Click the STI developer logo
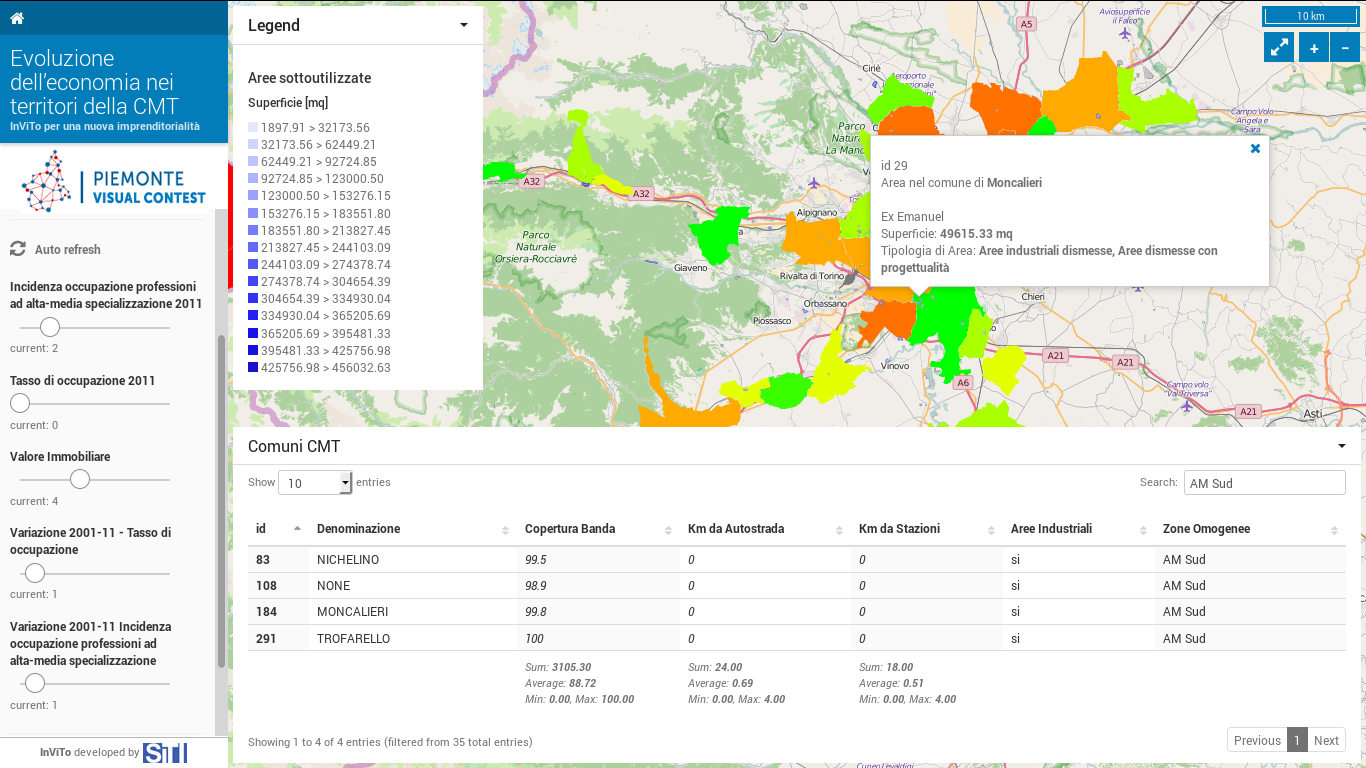Image resolution: width=1366 pixels, height=768 pixels. click(164, 752)
